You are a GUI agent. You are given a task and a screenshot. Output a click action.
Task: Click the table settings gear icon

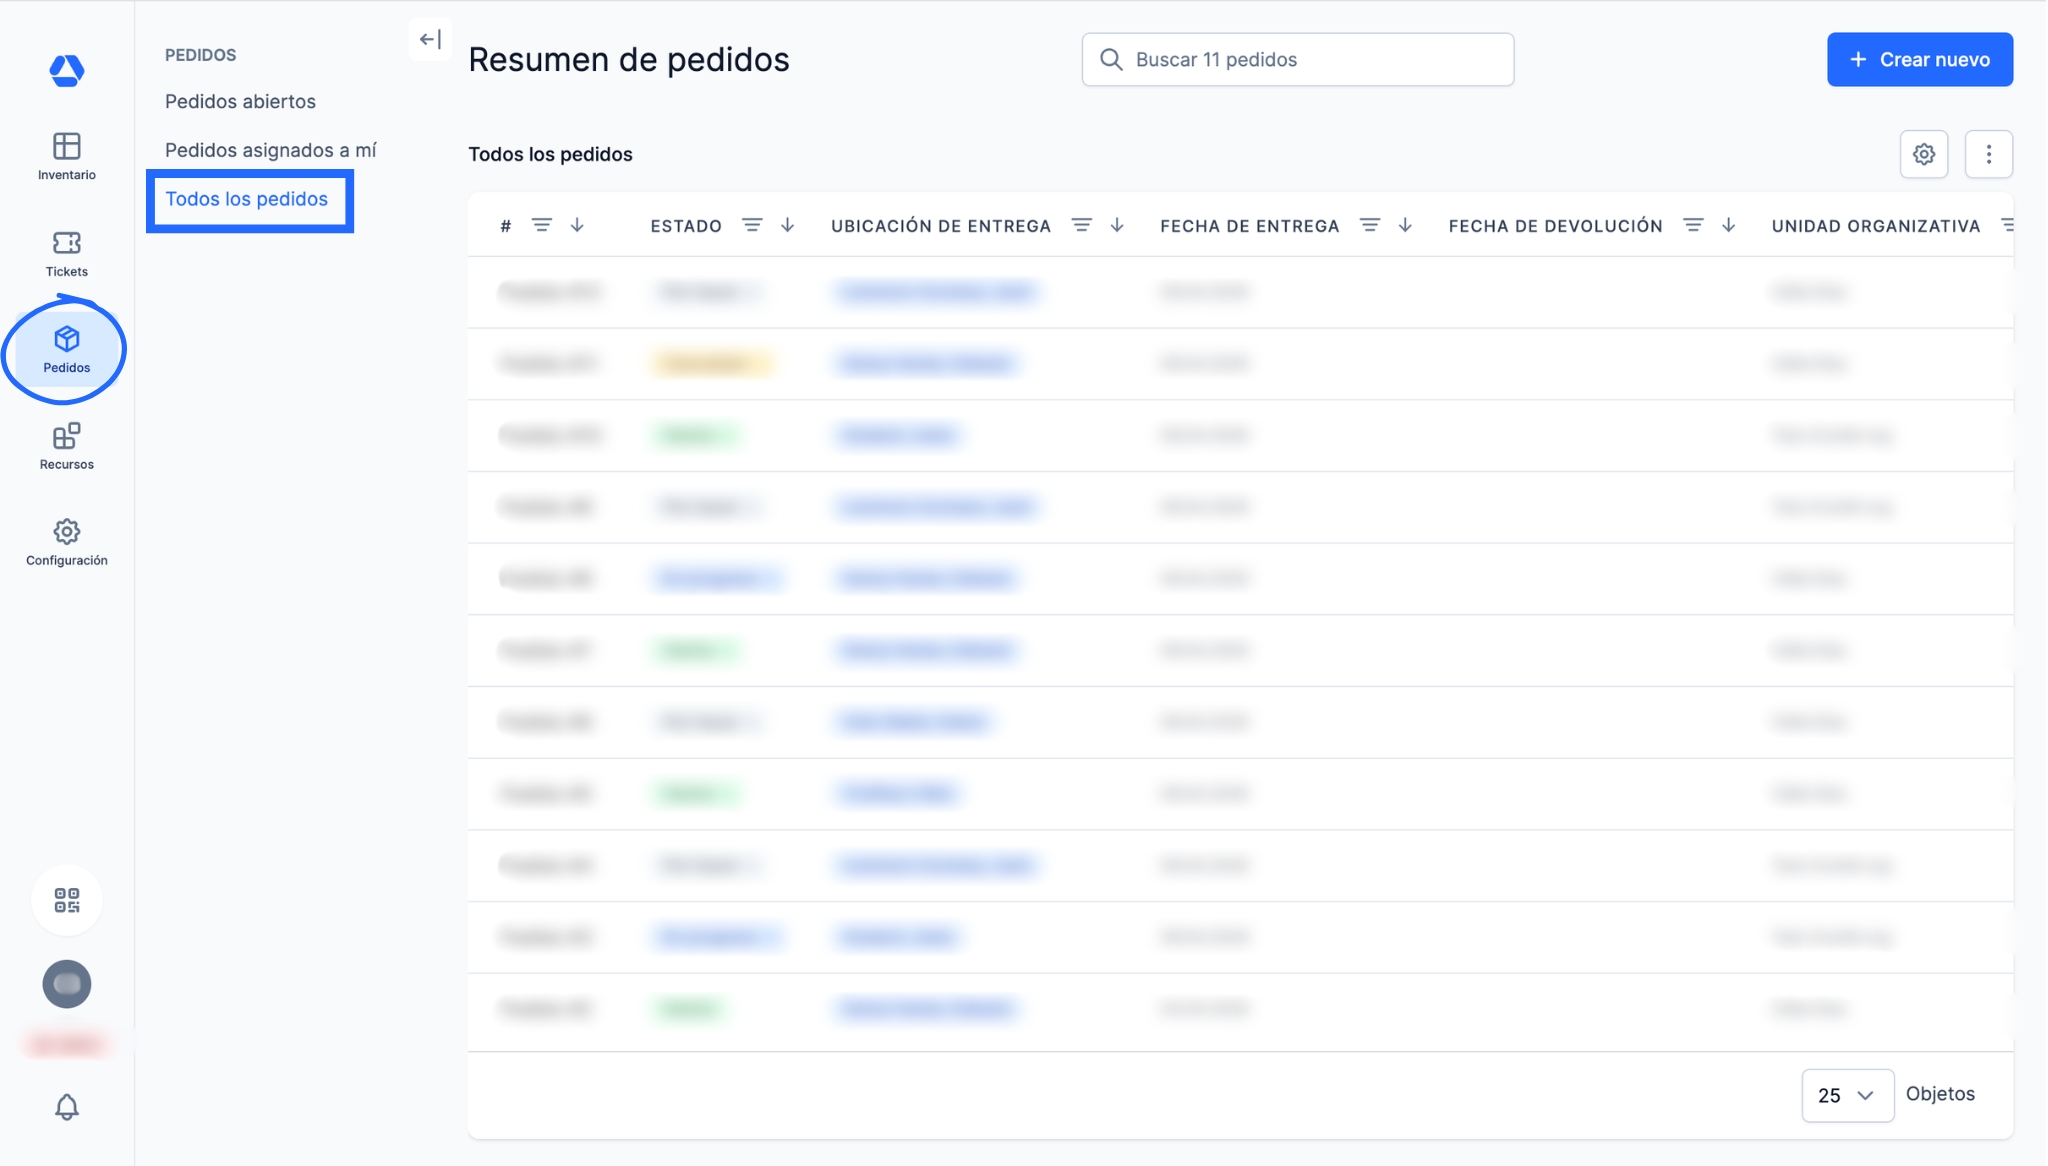coord(1923,154)
